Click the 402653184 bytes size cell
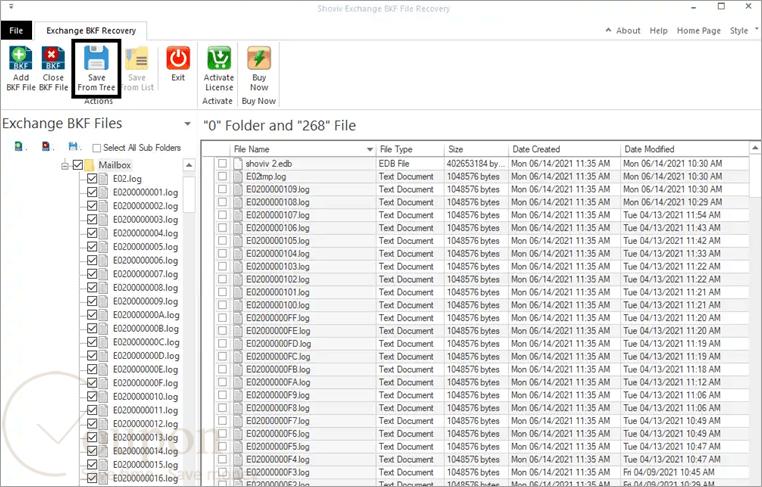 [476, 164]
